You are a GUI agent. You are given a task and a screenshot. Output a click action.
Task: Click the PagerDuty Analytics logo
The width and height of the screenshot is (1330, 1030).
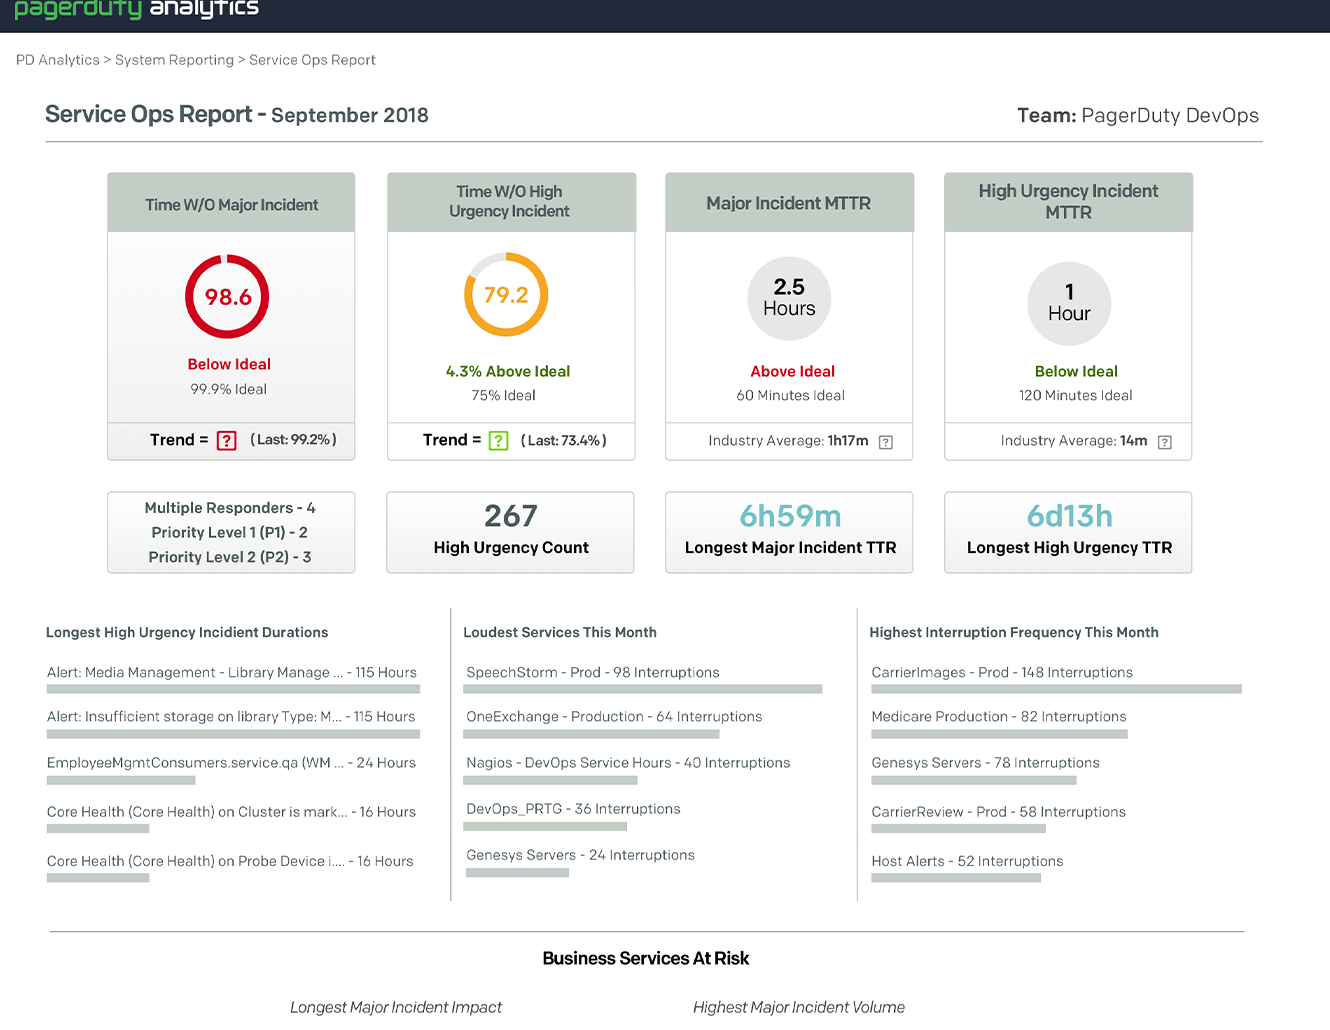(137, 10)
